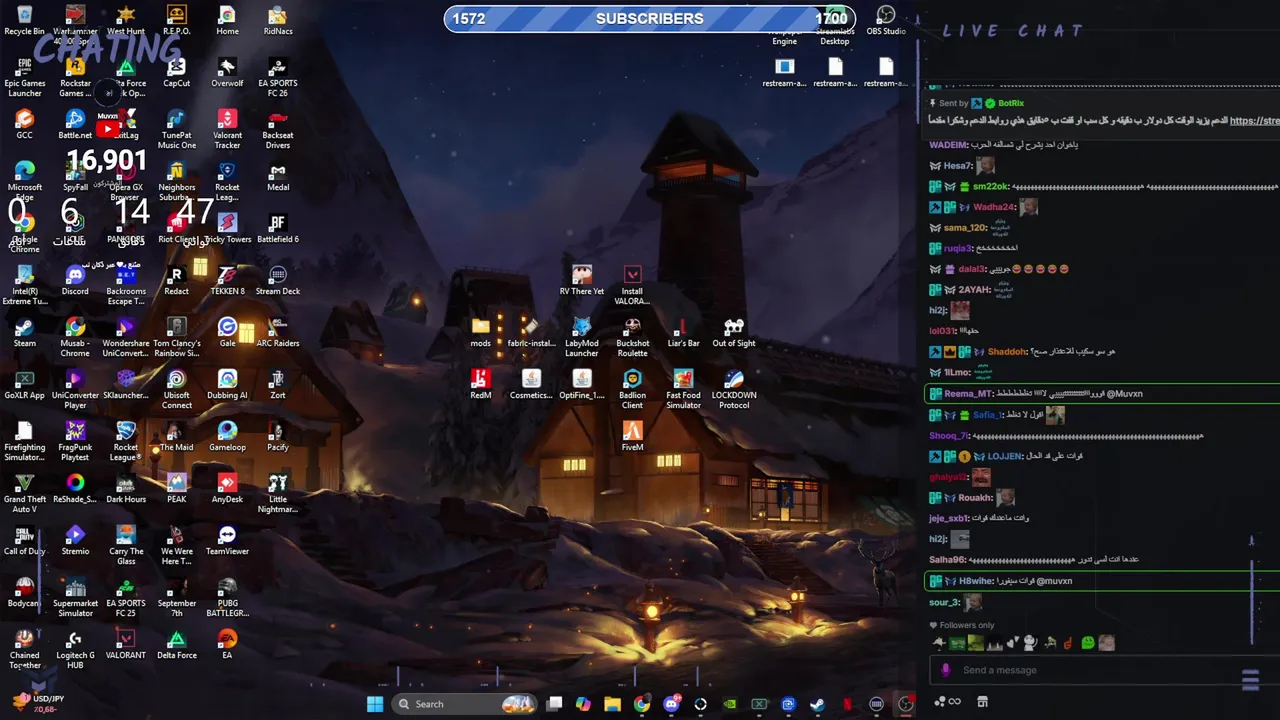Viewport: 1280px width, 720px height.
Task: Click the purple microphone icon in the chat box
Action: (946, 670)
